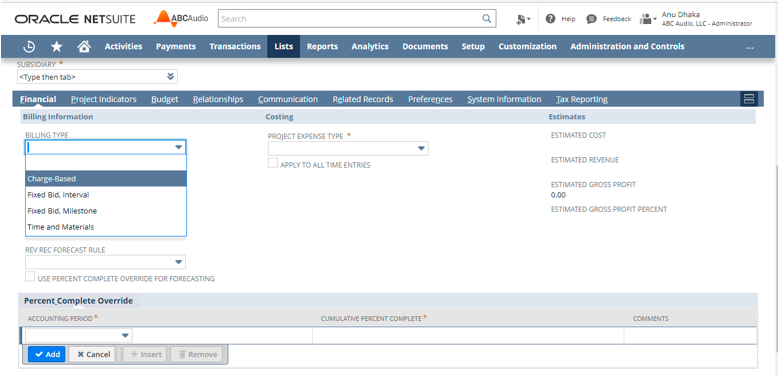Click the Help link

click(x=568, y=19)
